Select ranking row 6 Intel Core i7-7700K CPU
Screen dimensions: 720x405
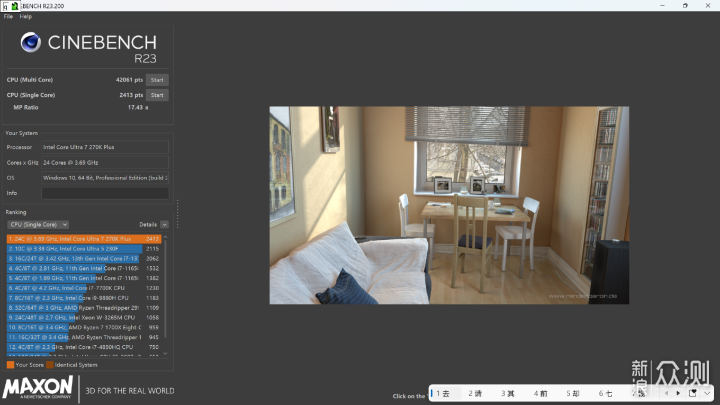(x=84, y=288)
